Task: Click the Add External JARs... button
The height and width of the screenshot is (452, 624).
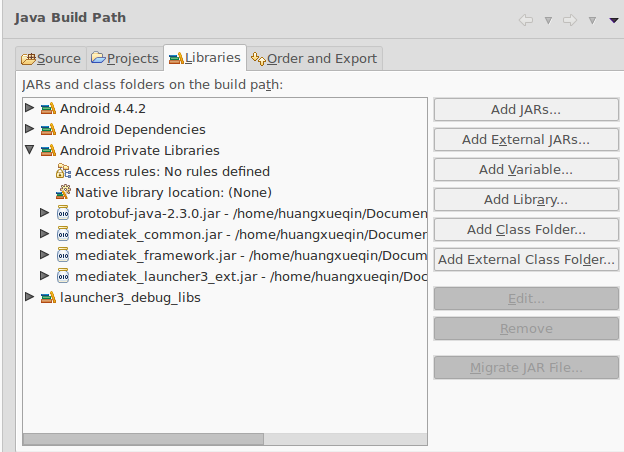Action: (x=526, y=140)
